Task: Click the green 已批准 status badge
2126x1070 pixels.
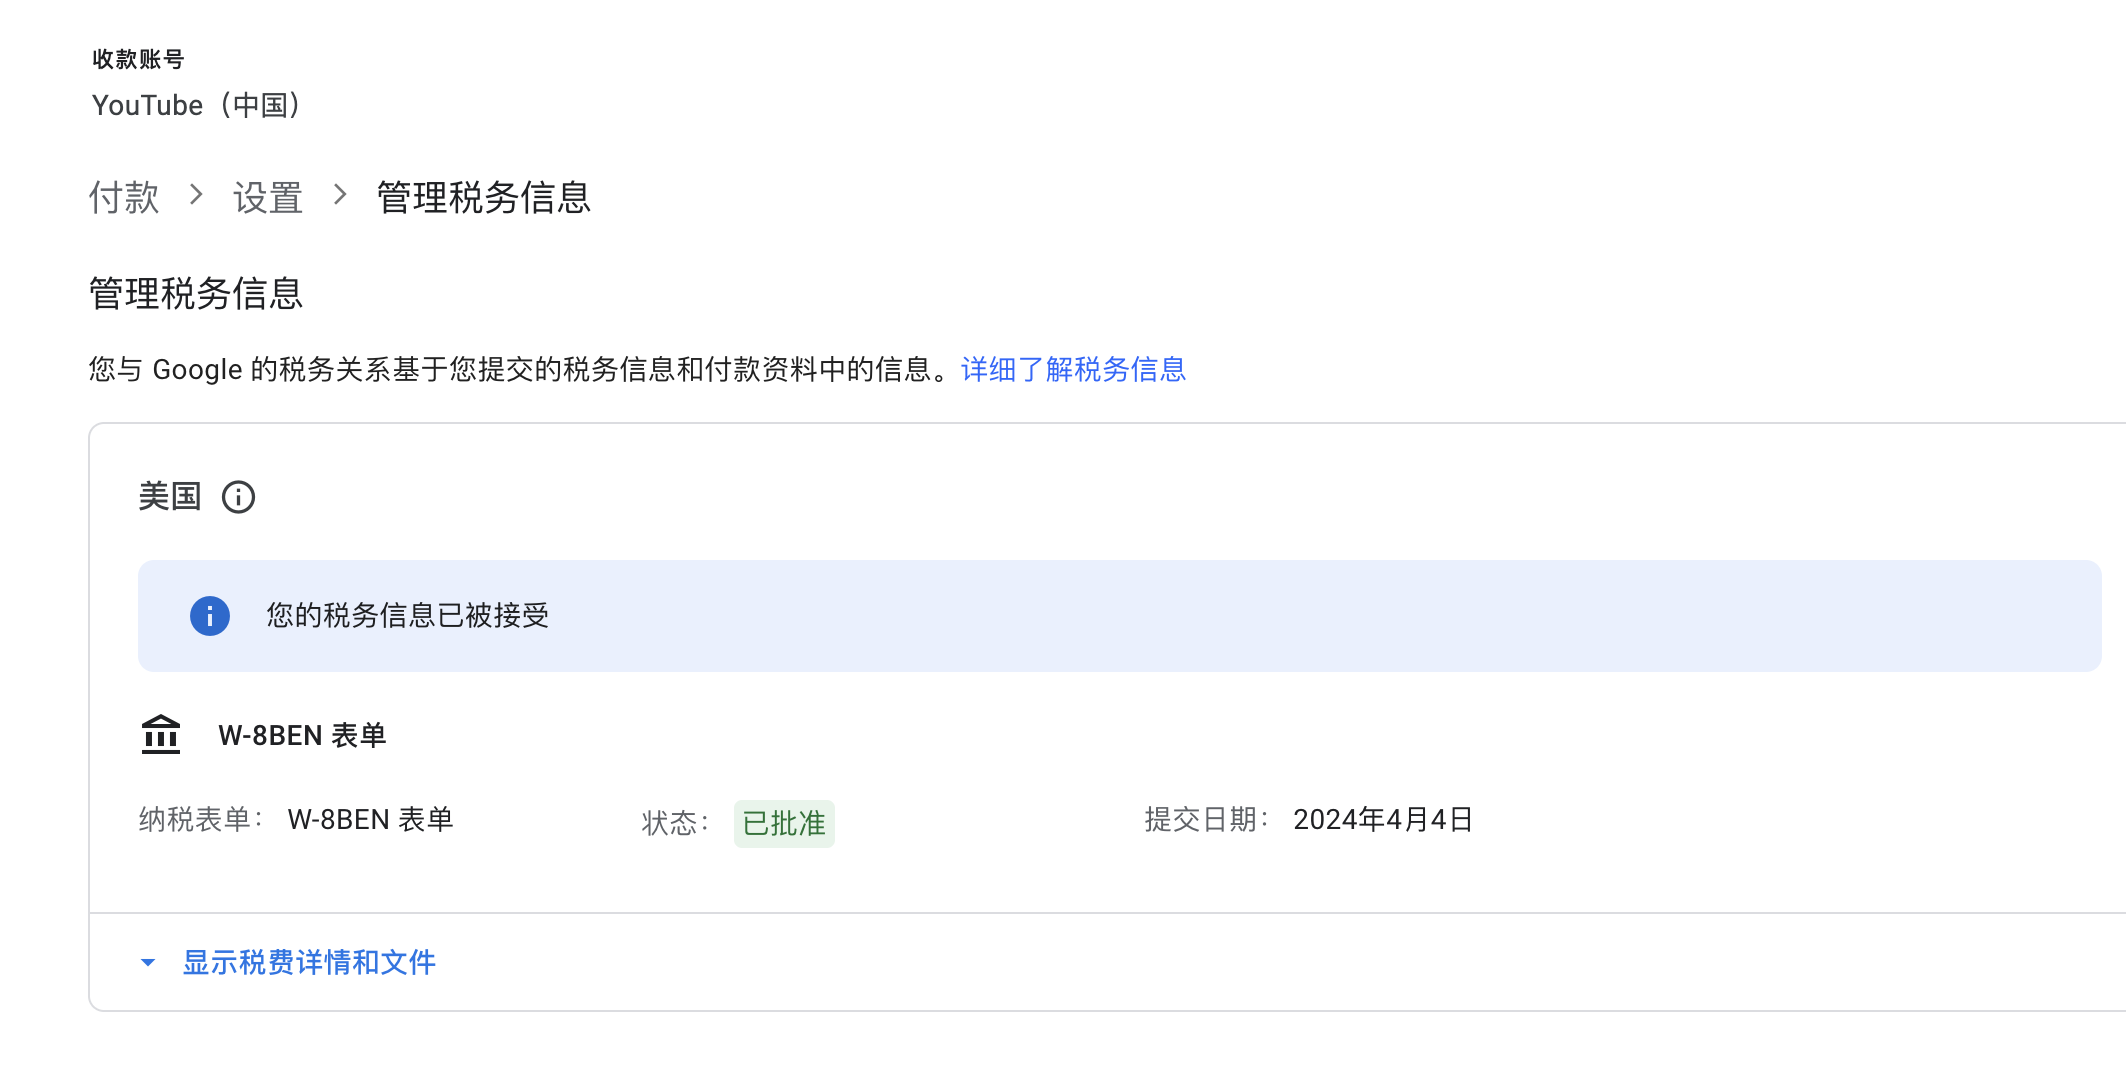Action: 784,823
